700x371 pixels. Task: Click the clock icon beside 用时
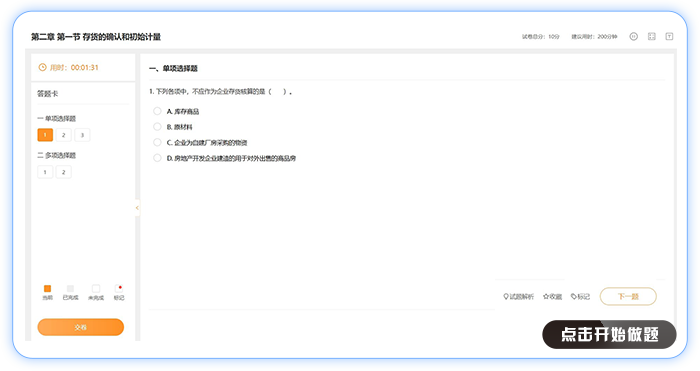coord(42,67)
